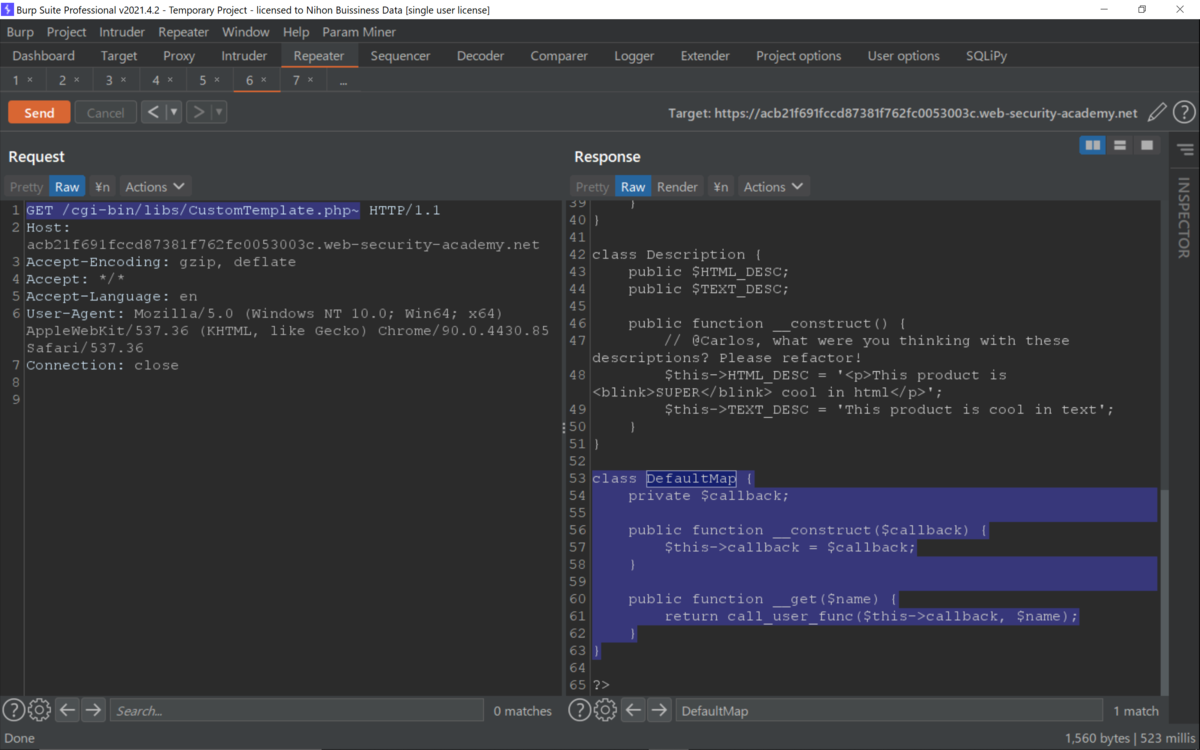Close Repeater tab 6
Screen dimensions: 1200x750
[264, 80]
